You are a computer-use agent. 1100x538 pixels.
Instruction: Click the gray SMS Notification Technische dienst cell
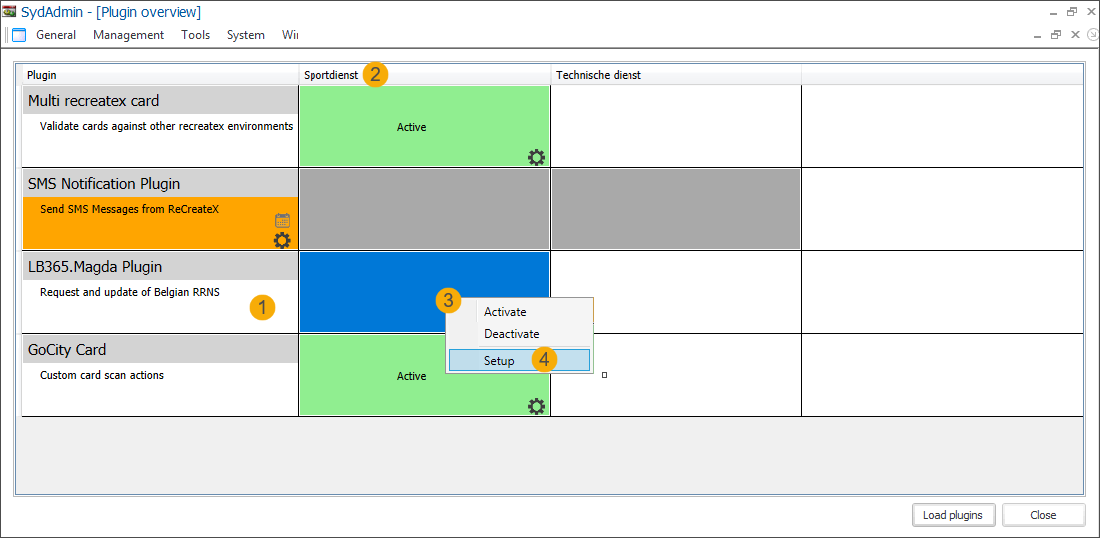(x=675, y=209)
